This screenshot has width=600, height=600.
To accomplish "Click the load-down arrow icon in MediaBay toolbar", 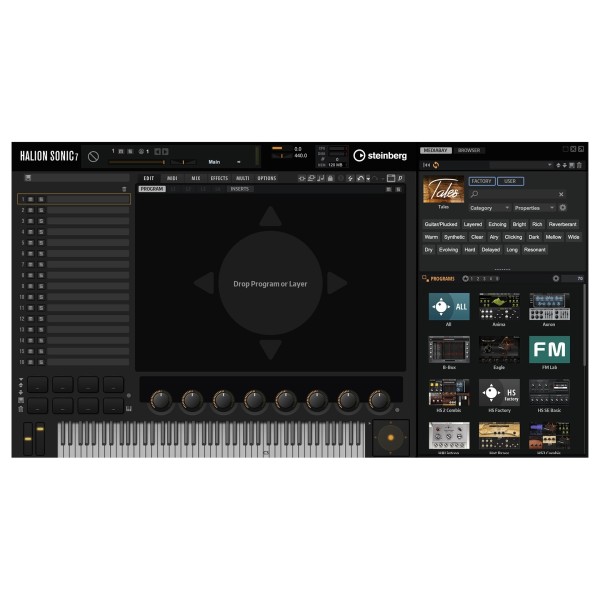I will (565, 165).
